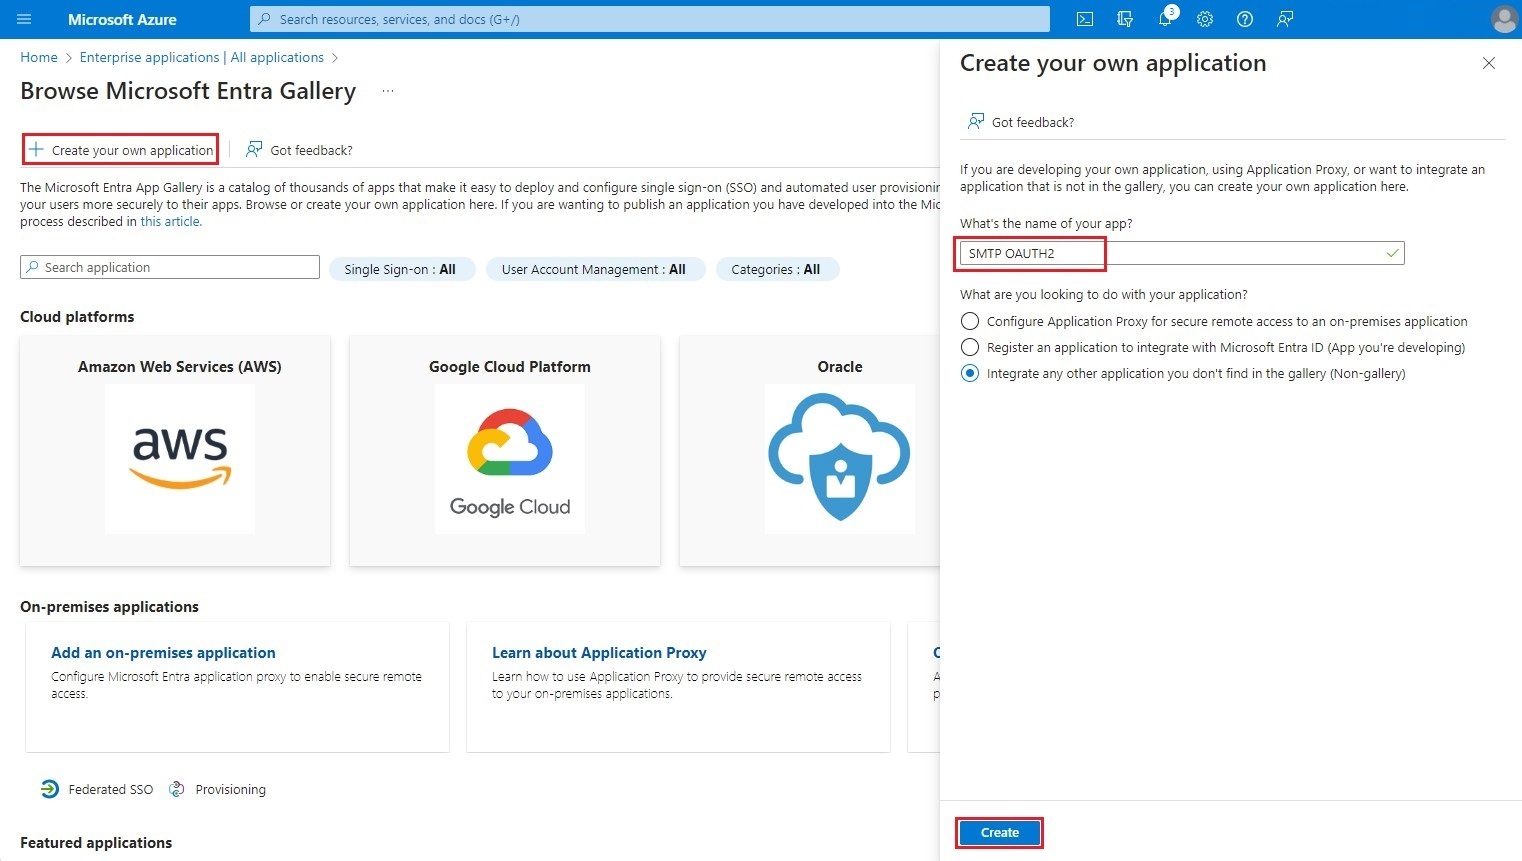Screen dimensions: 1522x861
Task: Open the Help panel
Action: [x=1244, y=19]
